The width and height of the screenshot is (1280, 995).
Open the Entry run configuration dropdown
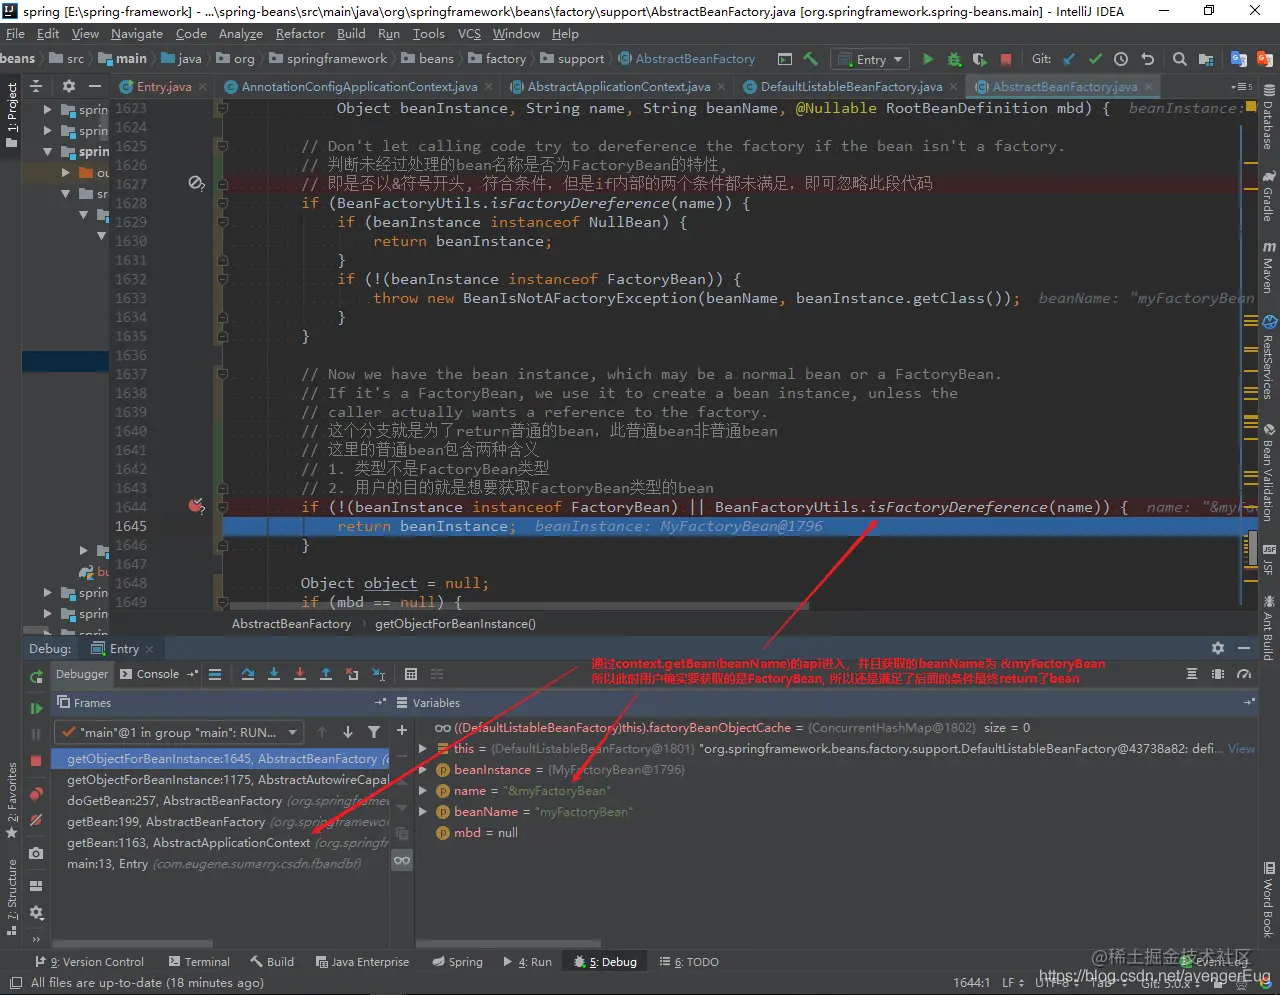(x=869, y=59)
